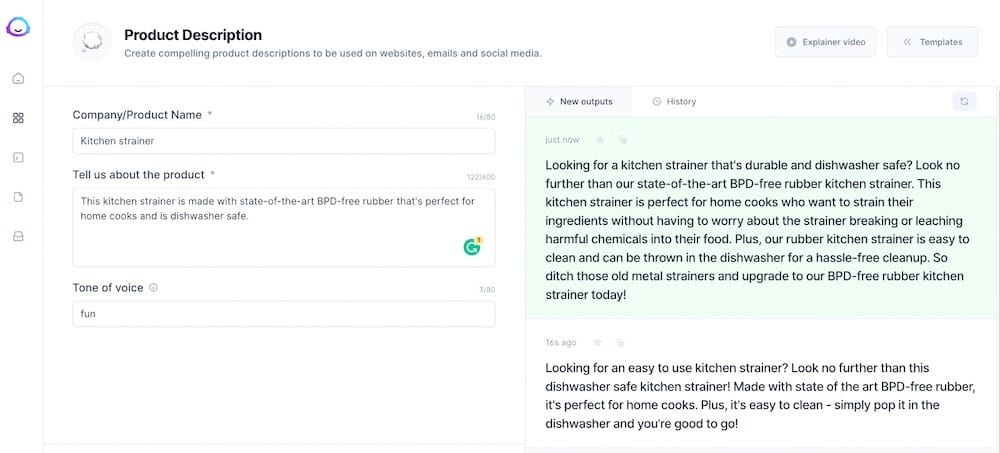The width and height of the screenshot is (1000, 453).
Task: Click the refresh outputs icon
Action: coord(964,101)
